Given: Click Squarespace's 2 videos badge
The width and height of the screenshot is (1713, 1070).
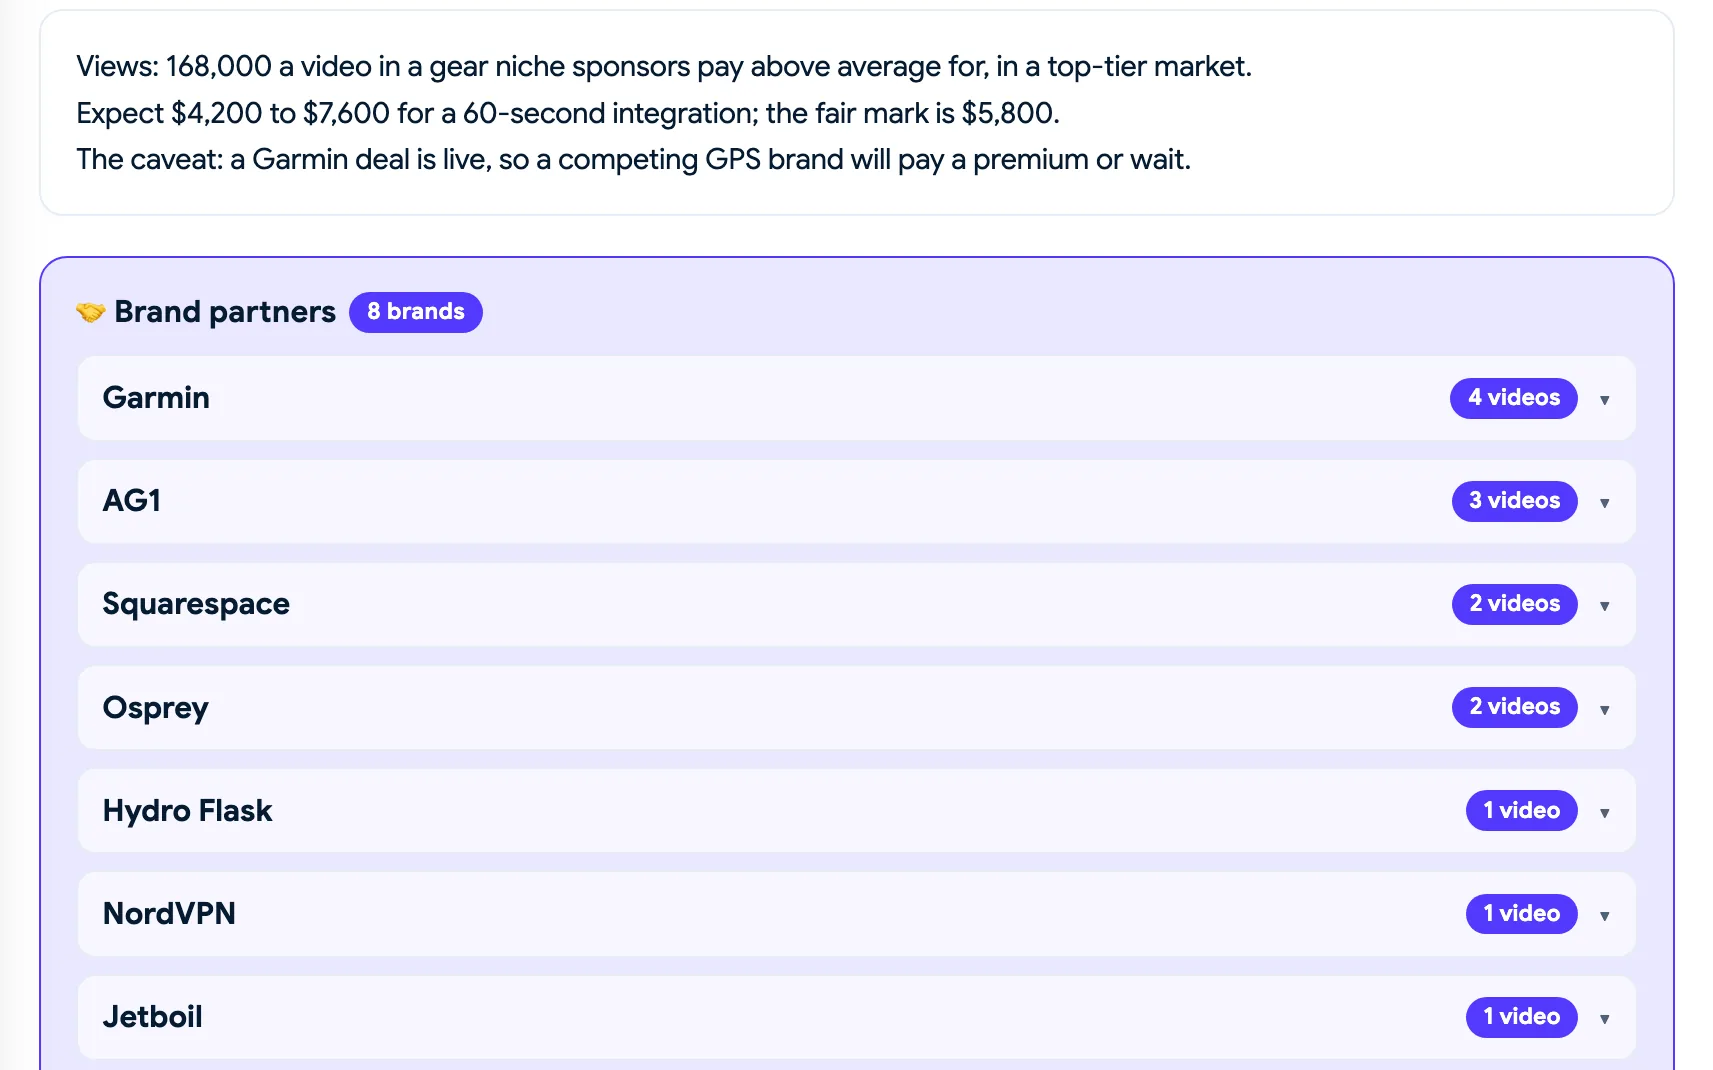Looking at the screenshot, I should (1514, 604).
